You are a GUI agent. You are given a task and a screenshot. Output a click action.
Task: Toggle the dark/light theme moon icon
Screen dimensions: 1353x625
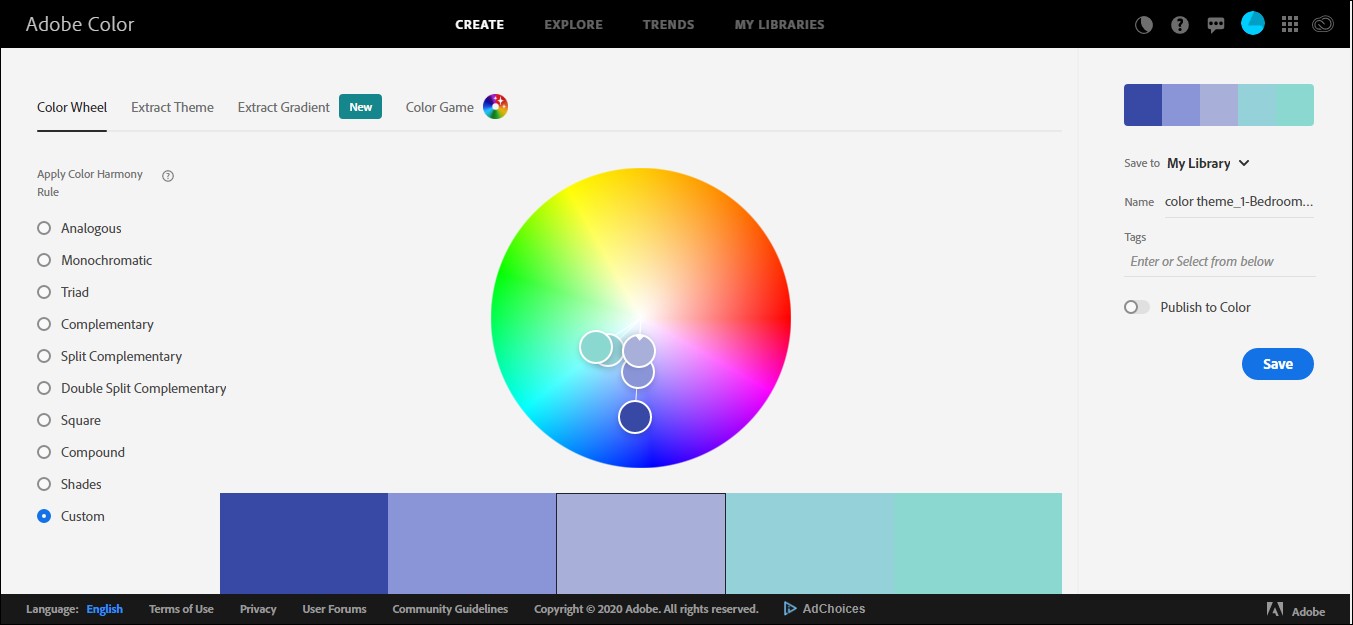coord(1144,25)
